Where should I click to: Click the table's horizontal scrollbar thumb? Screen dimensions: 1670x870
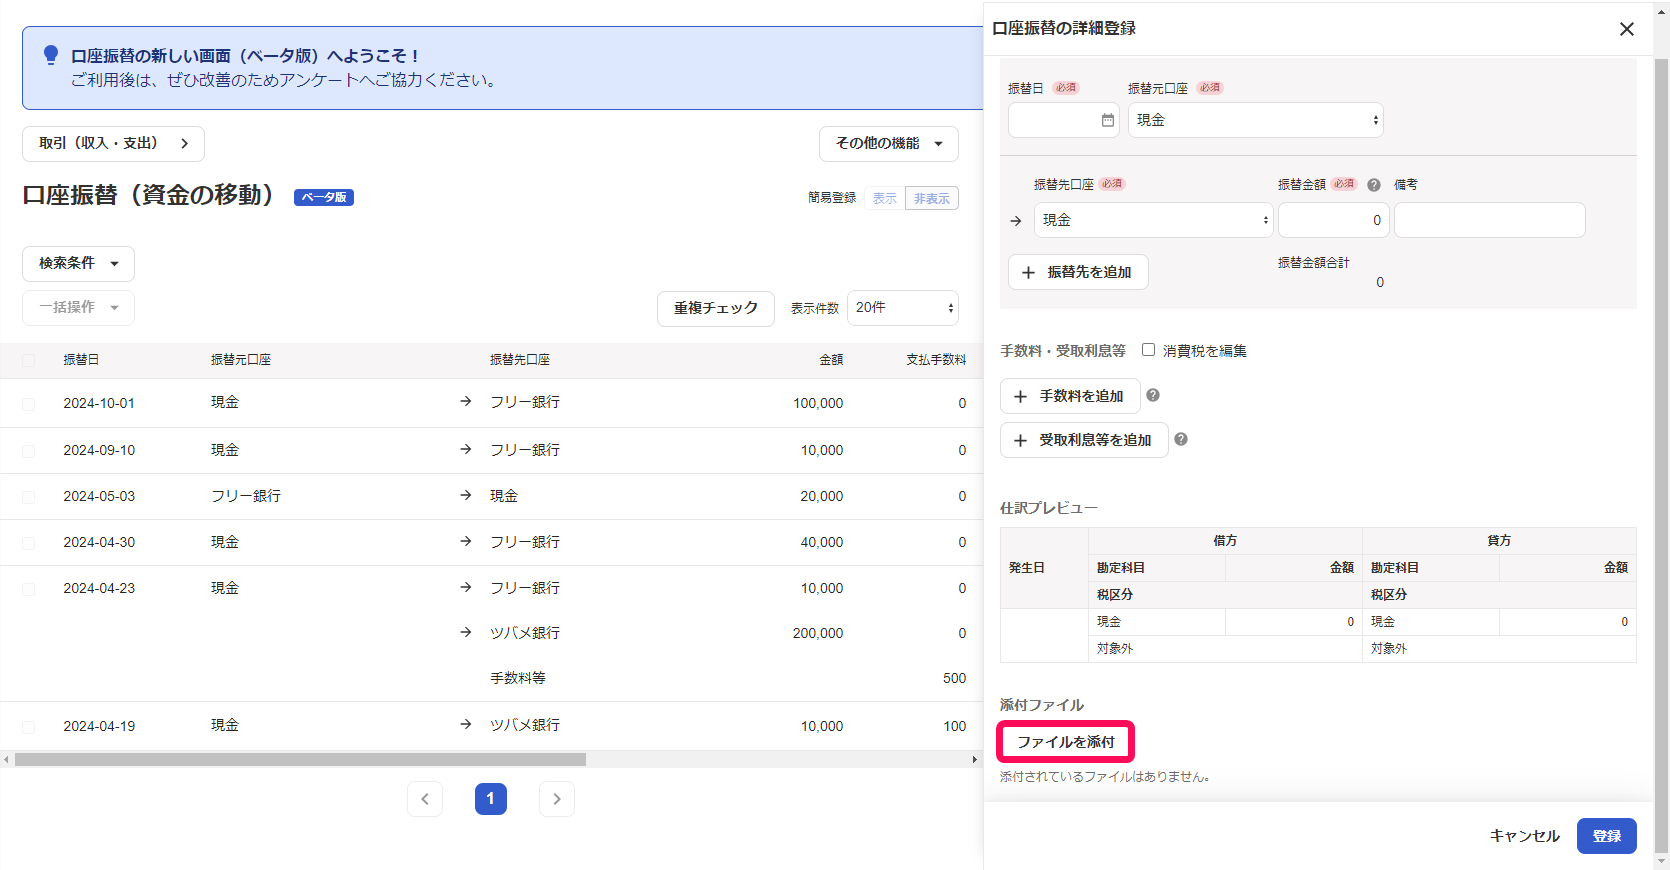300,760
